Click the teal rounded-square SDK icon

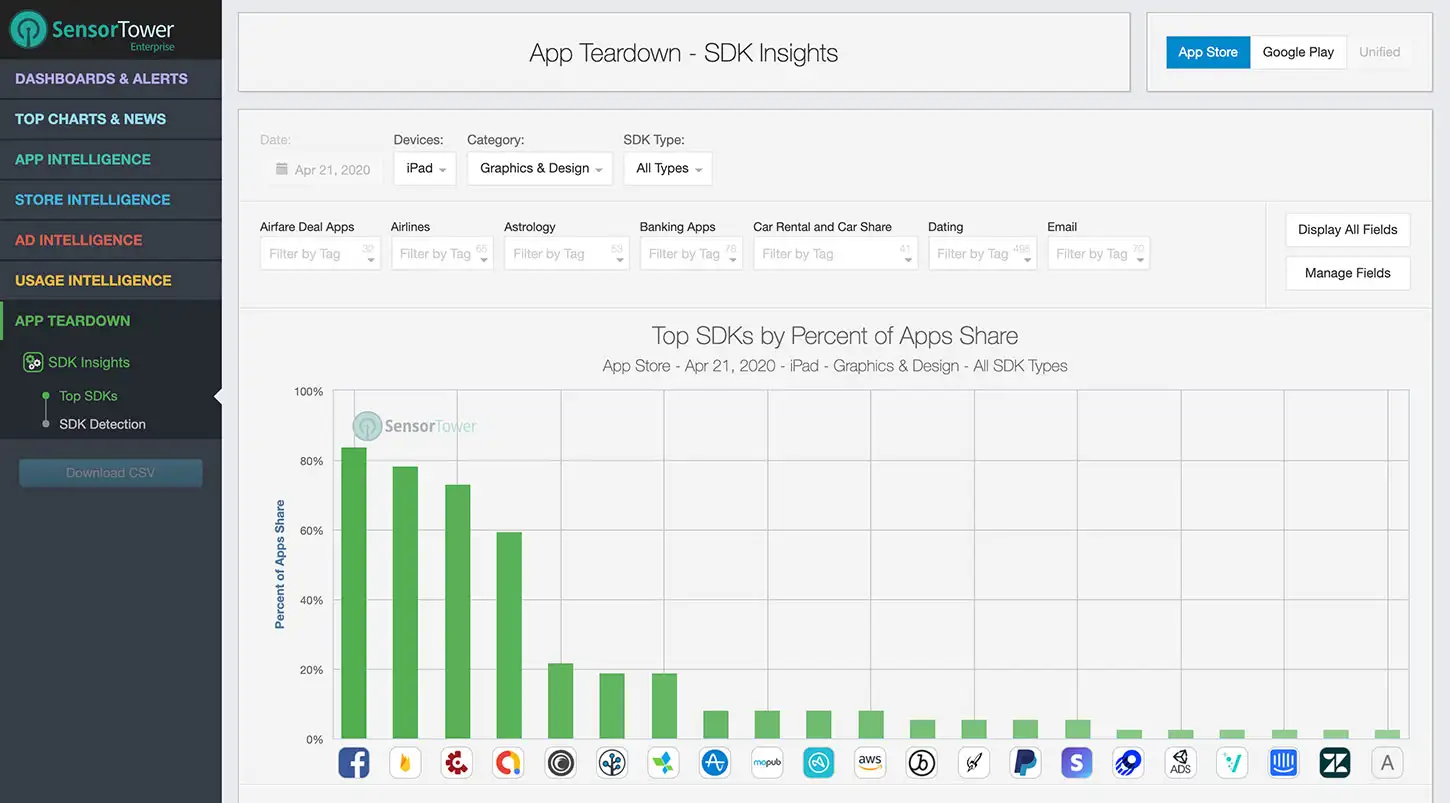pos(819,763)
